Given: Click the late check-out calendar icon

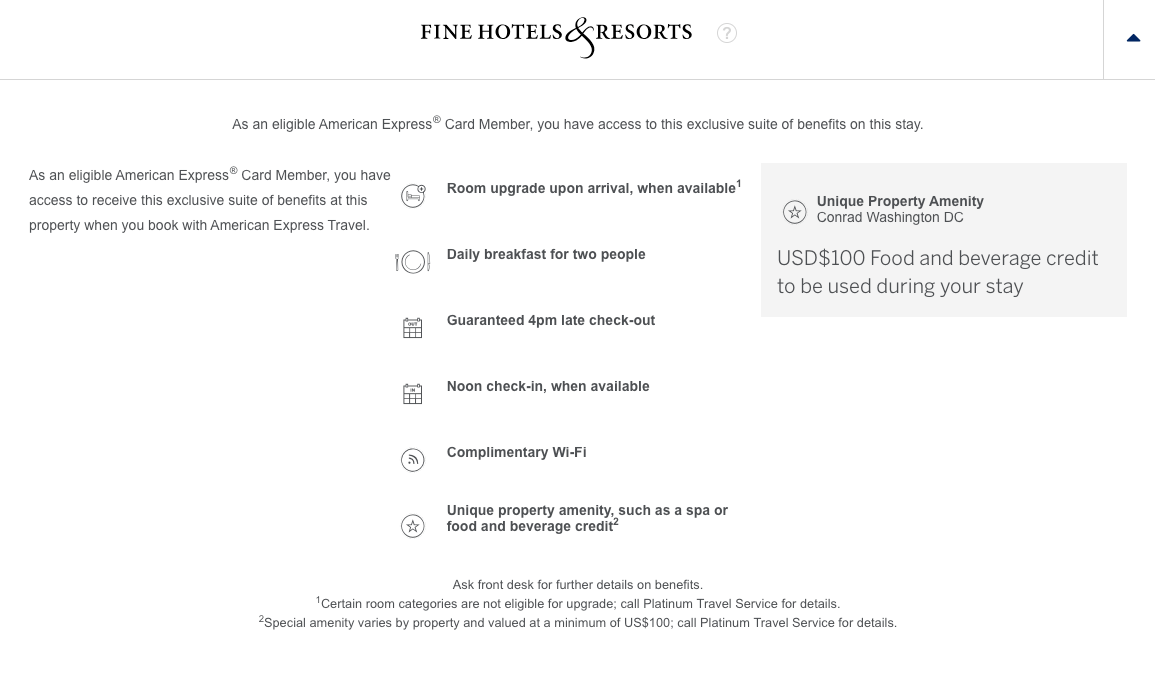Looking at the screenshot, I should tap(412, 328).
